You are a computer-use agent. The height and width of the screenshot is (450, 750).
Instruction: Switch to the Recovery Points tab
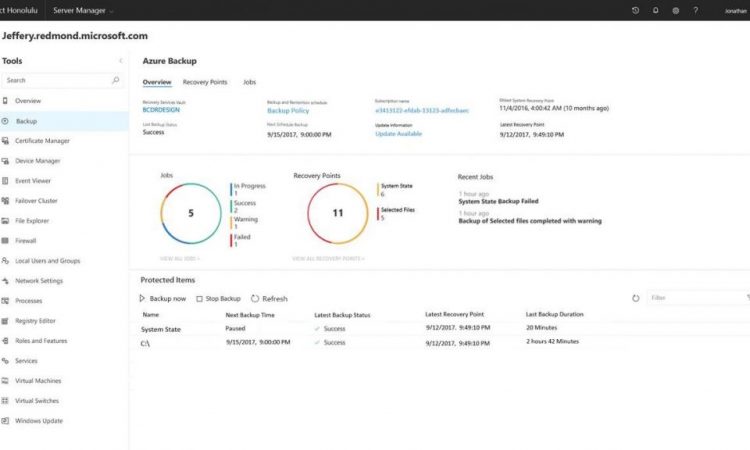[205, 82]
